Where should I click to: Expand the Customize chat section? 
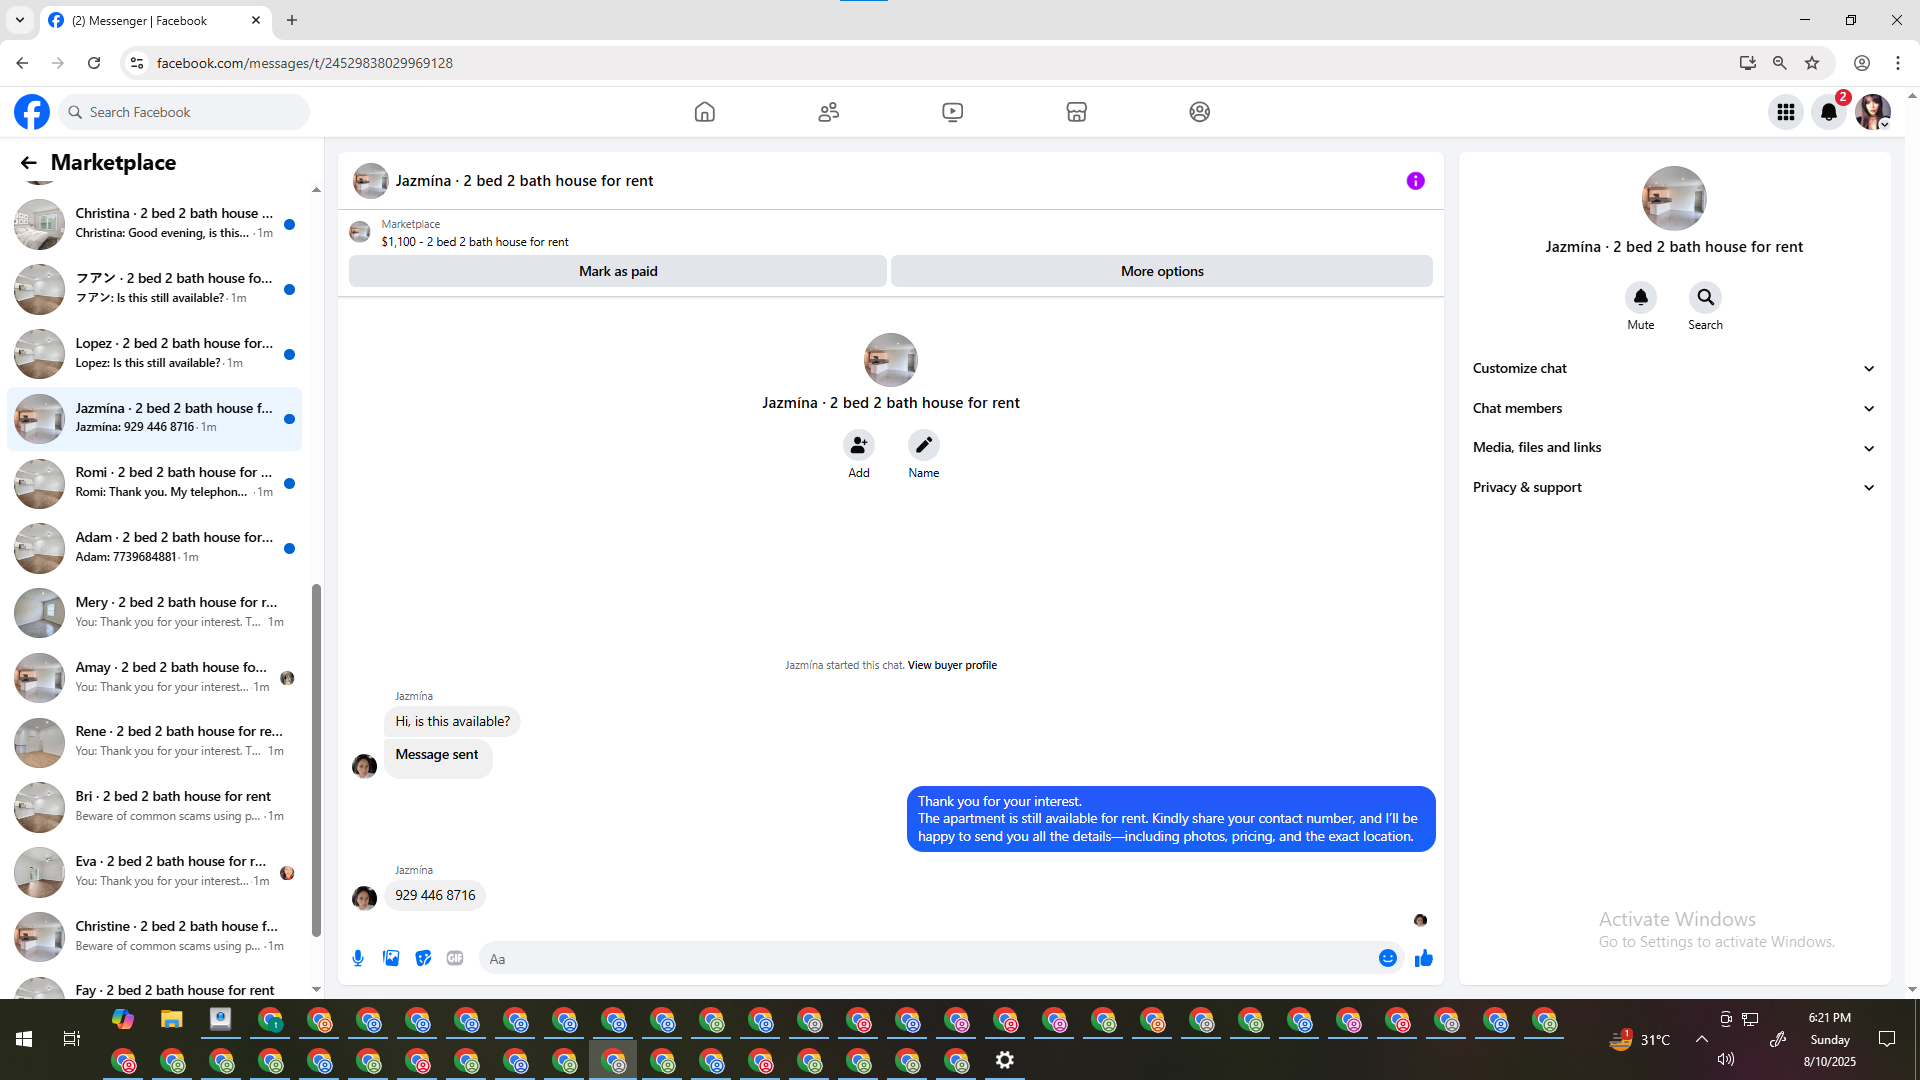(1673, 368)
